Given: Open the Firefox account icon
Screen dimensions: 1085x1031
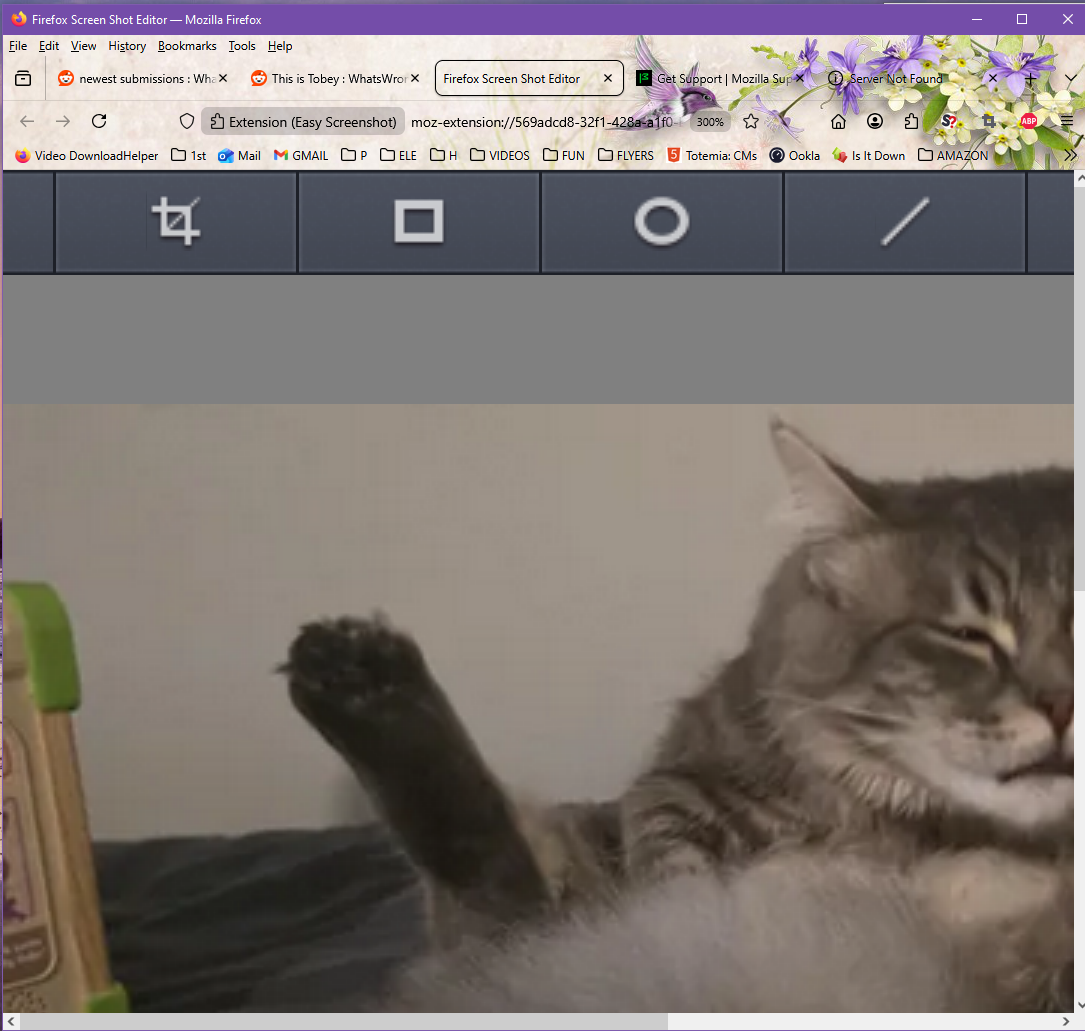Looking at the screenshot, I should pyautogui.click(x=875, y=121).
